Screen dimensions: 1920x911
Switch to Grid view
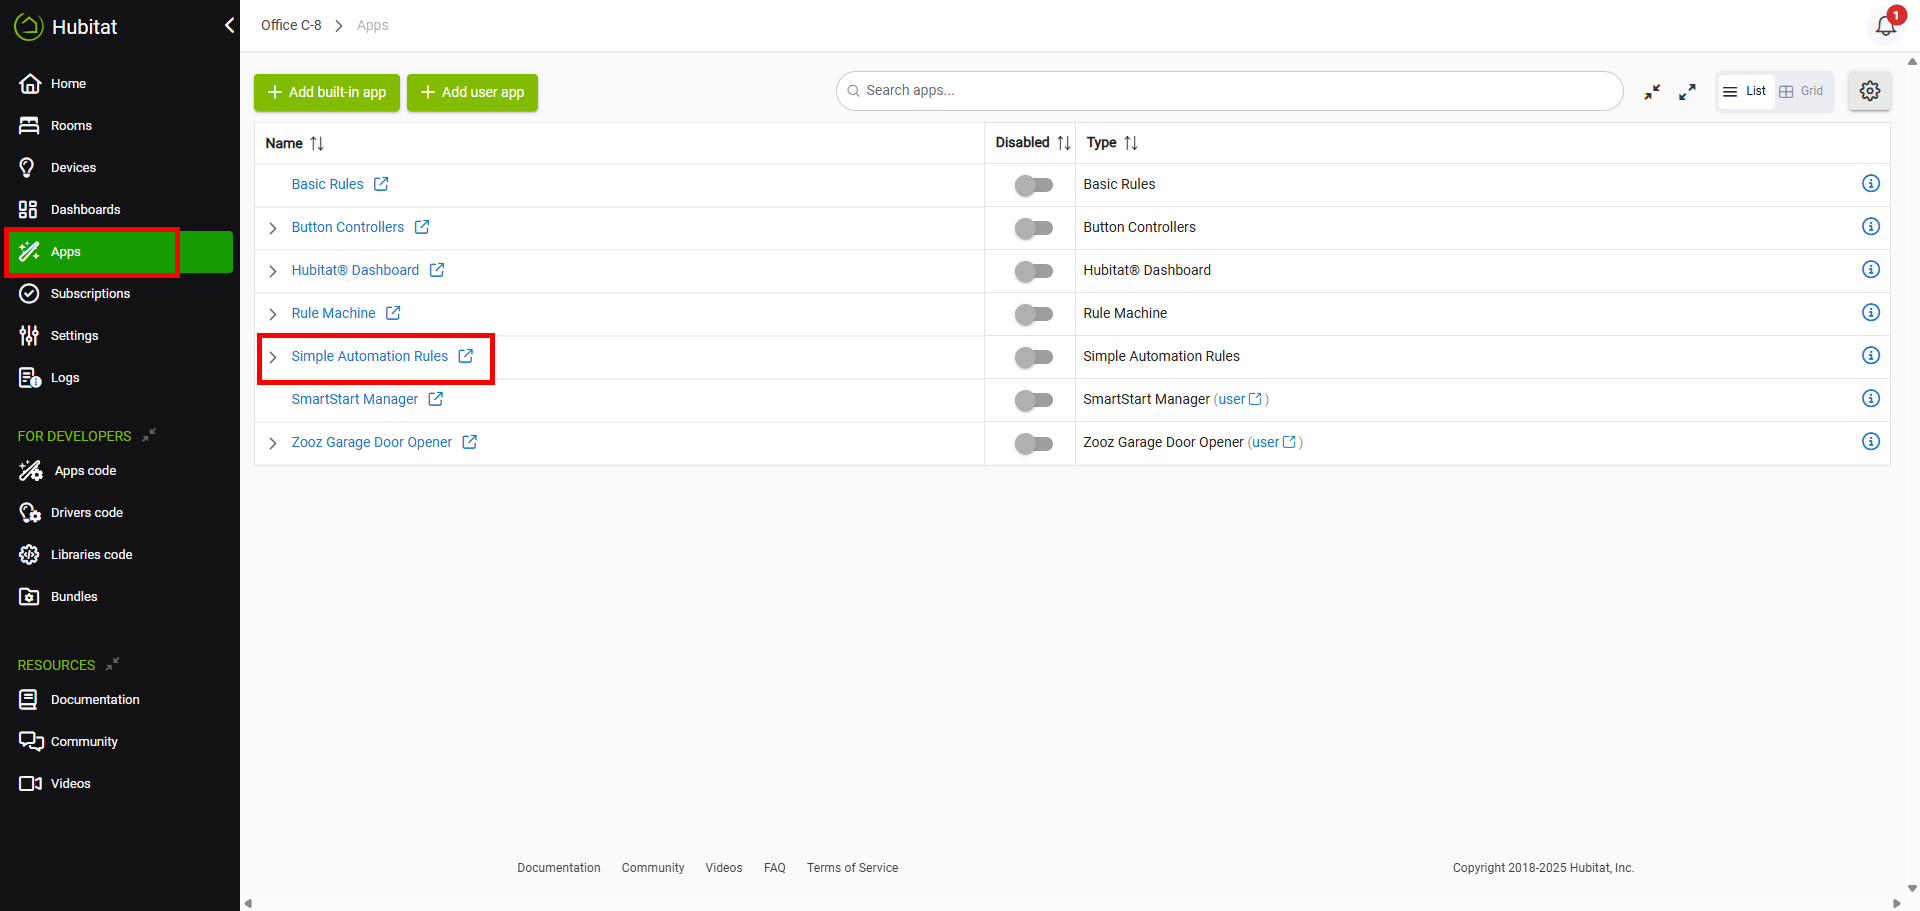pos(1802,91)
